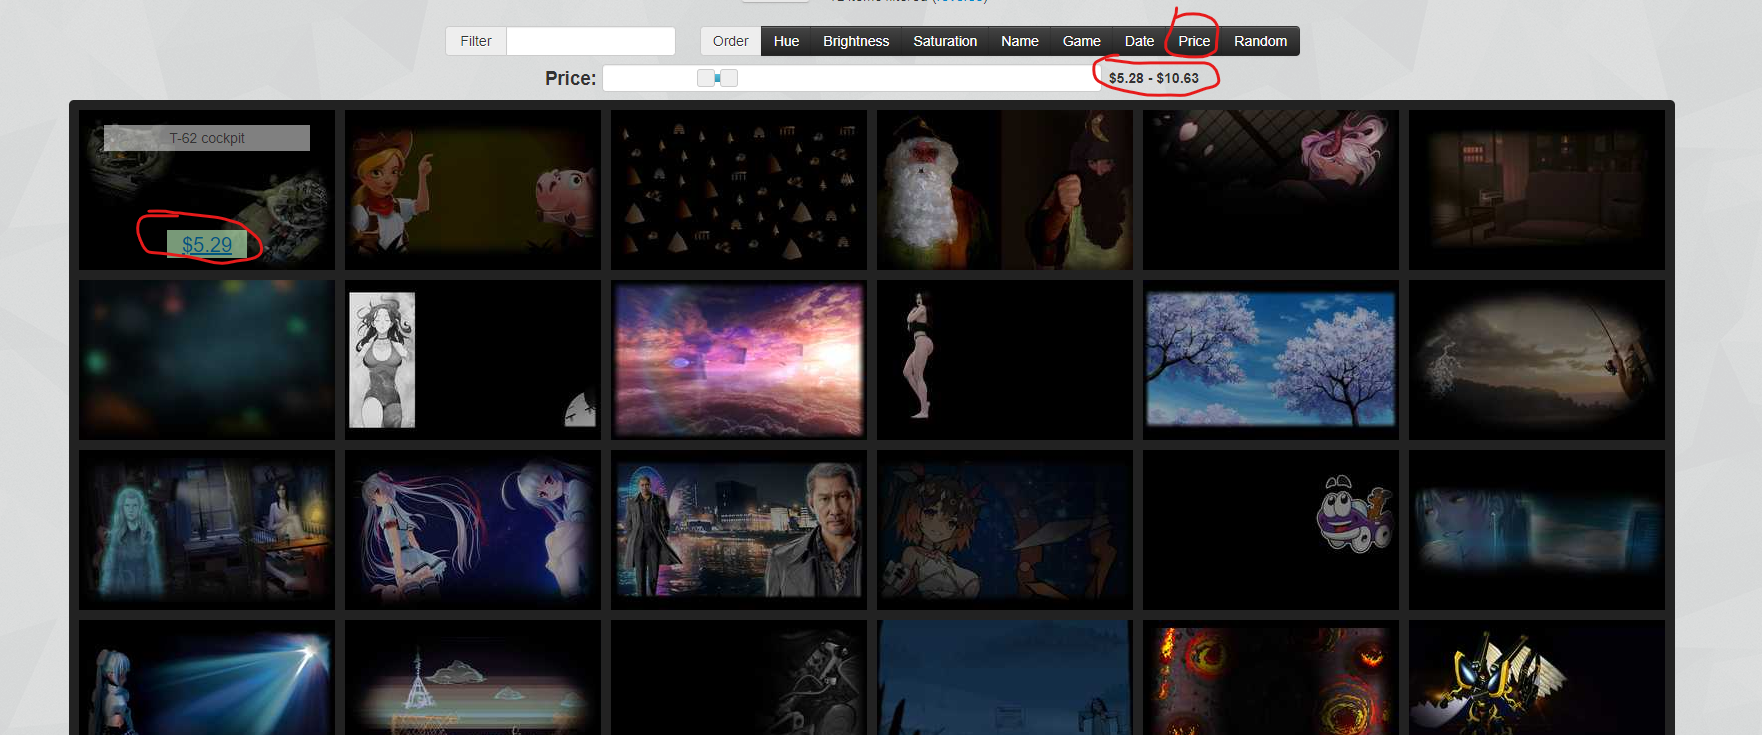Select the cartoon purple car character background
The height and width of the screenshot is (735, 1762).
coord(1271,530)
